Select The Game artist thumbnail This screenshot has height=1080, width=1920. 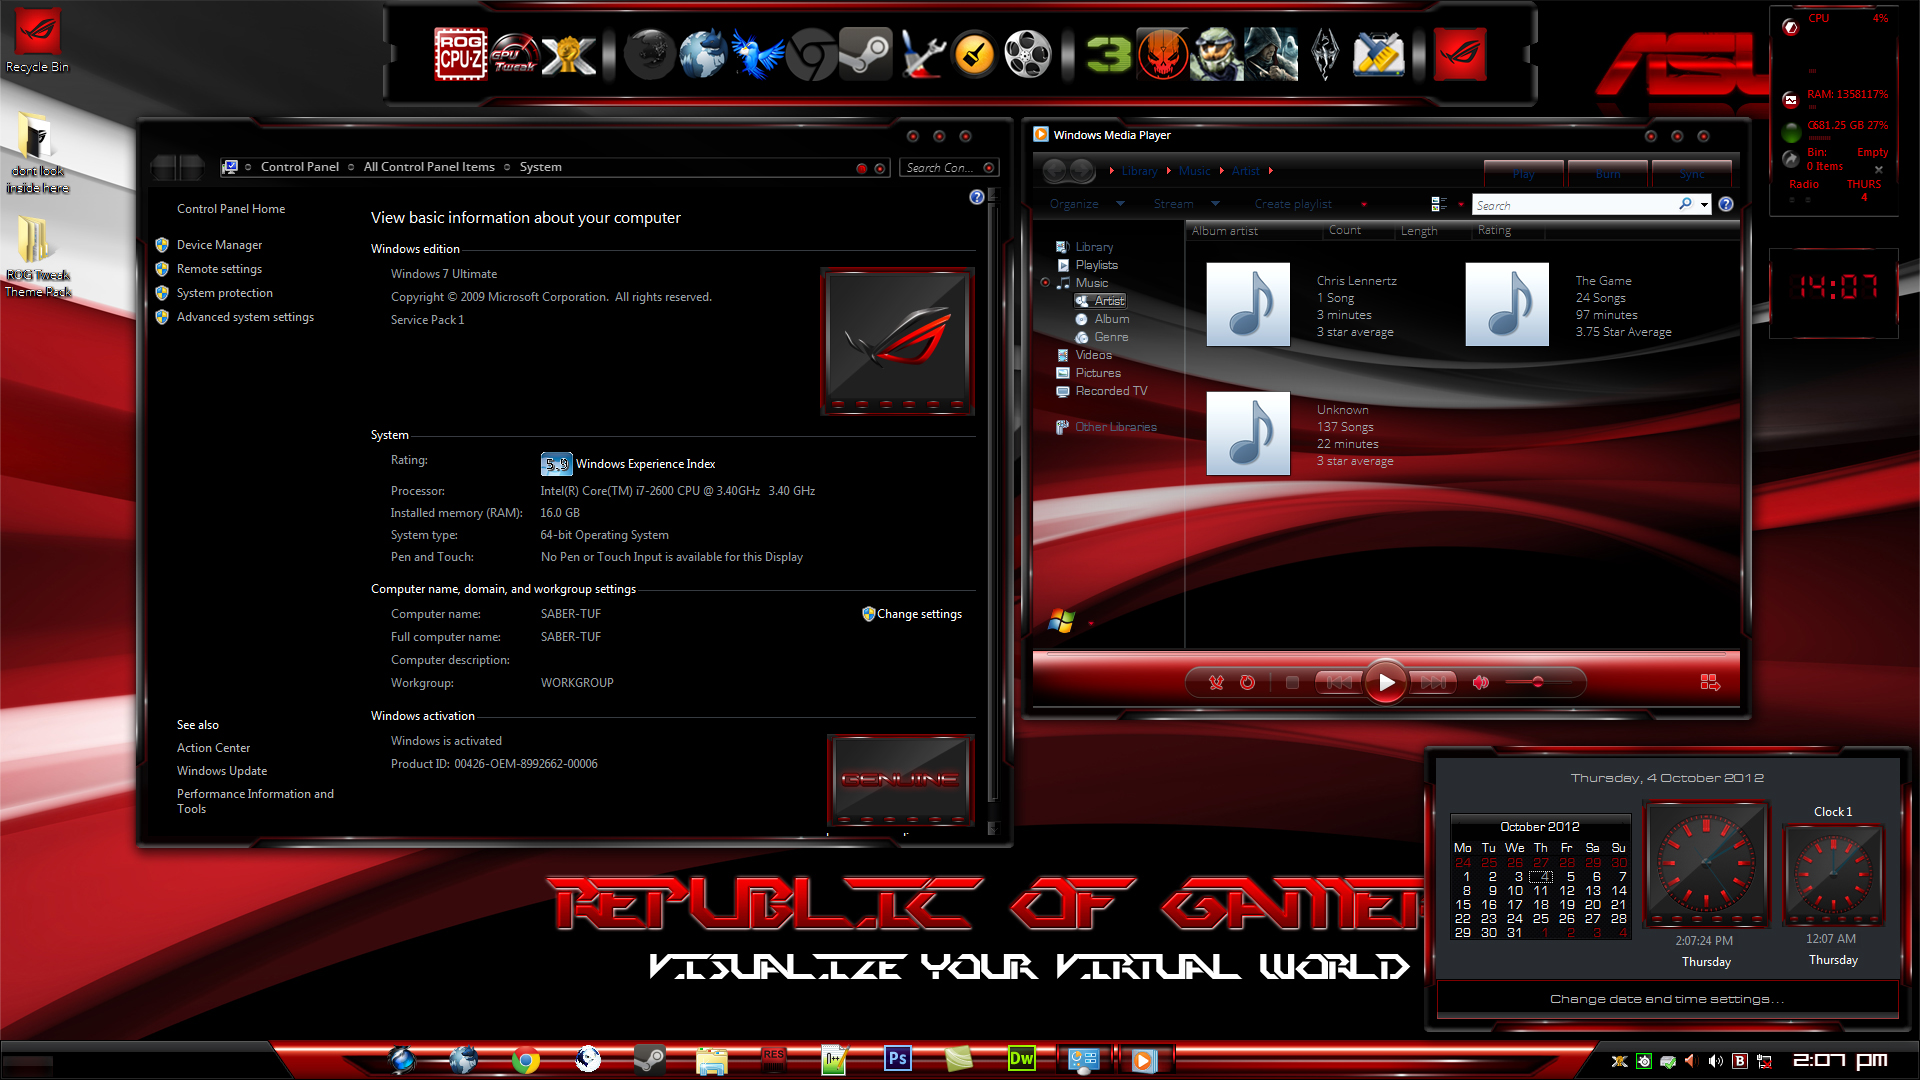1507,305
